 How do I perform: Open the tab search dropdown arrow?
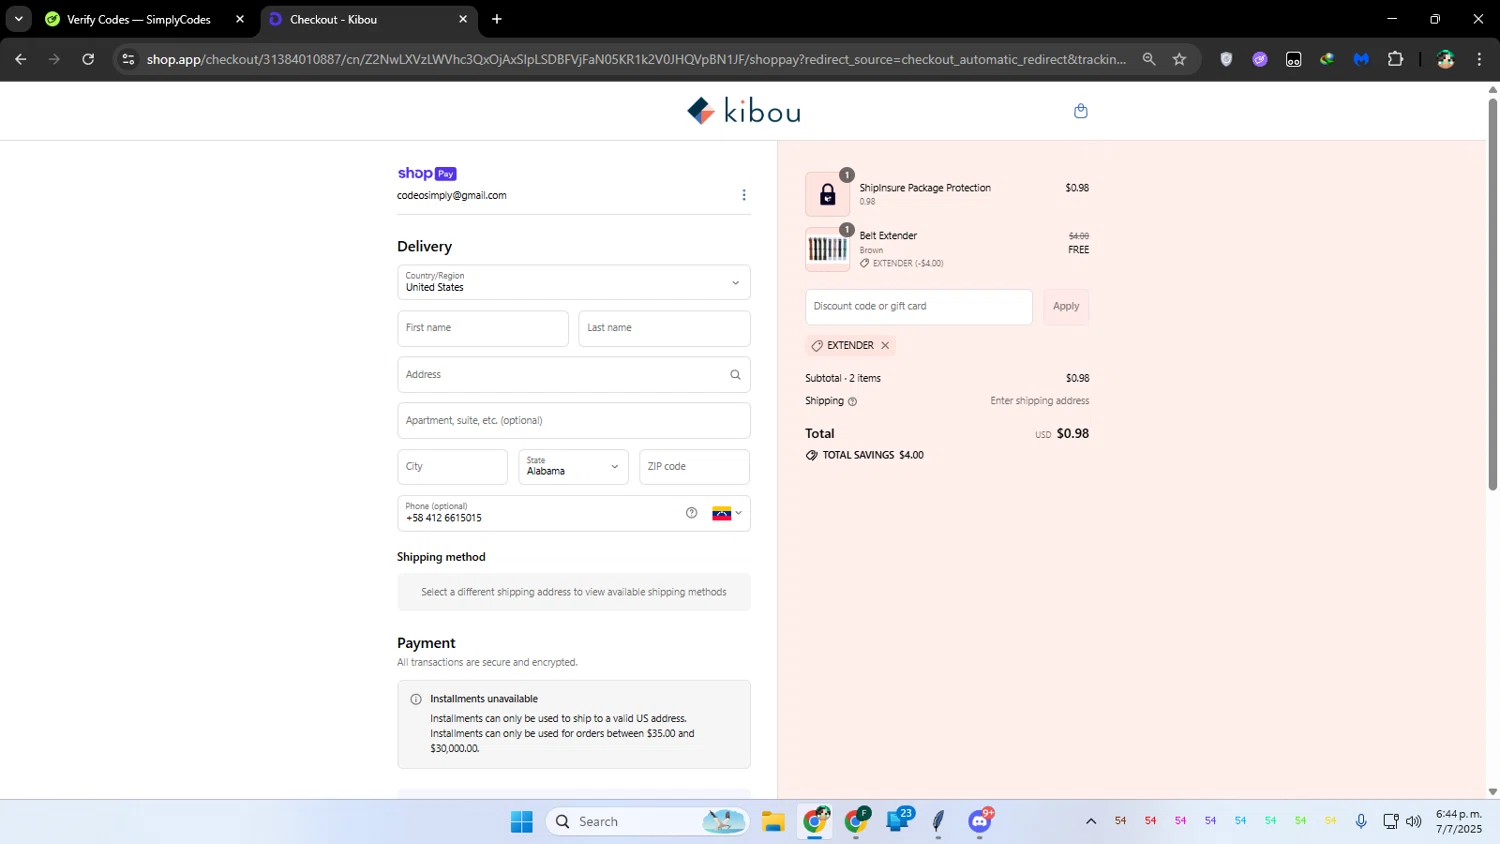[18, 19]
